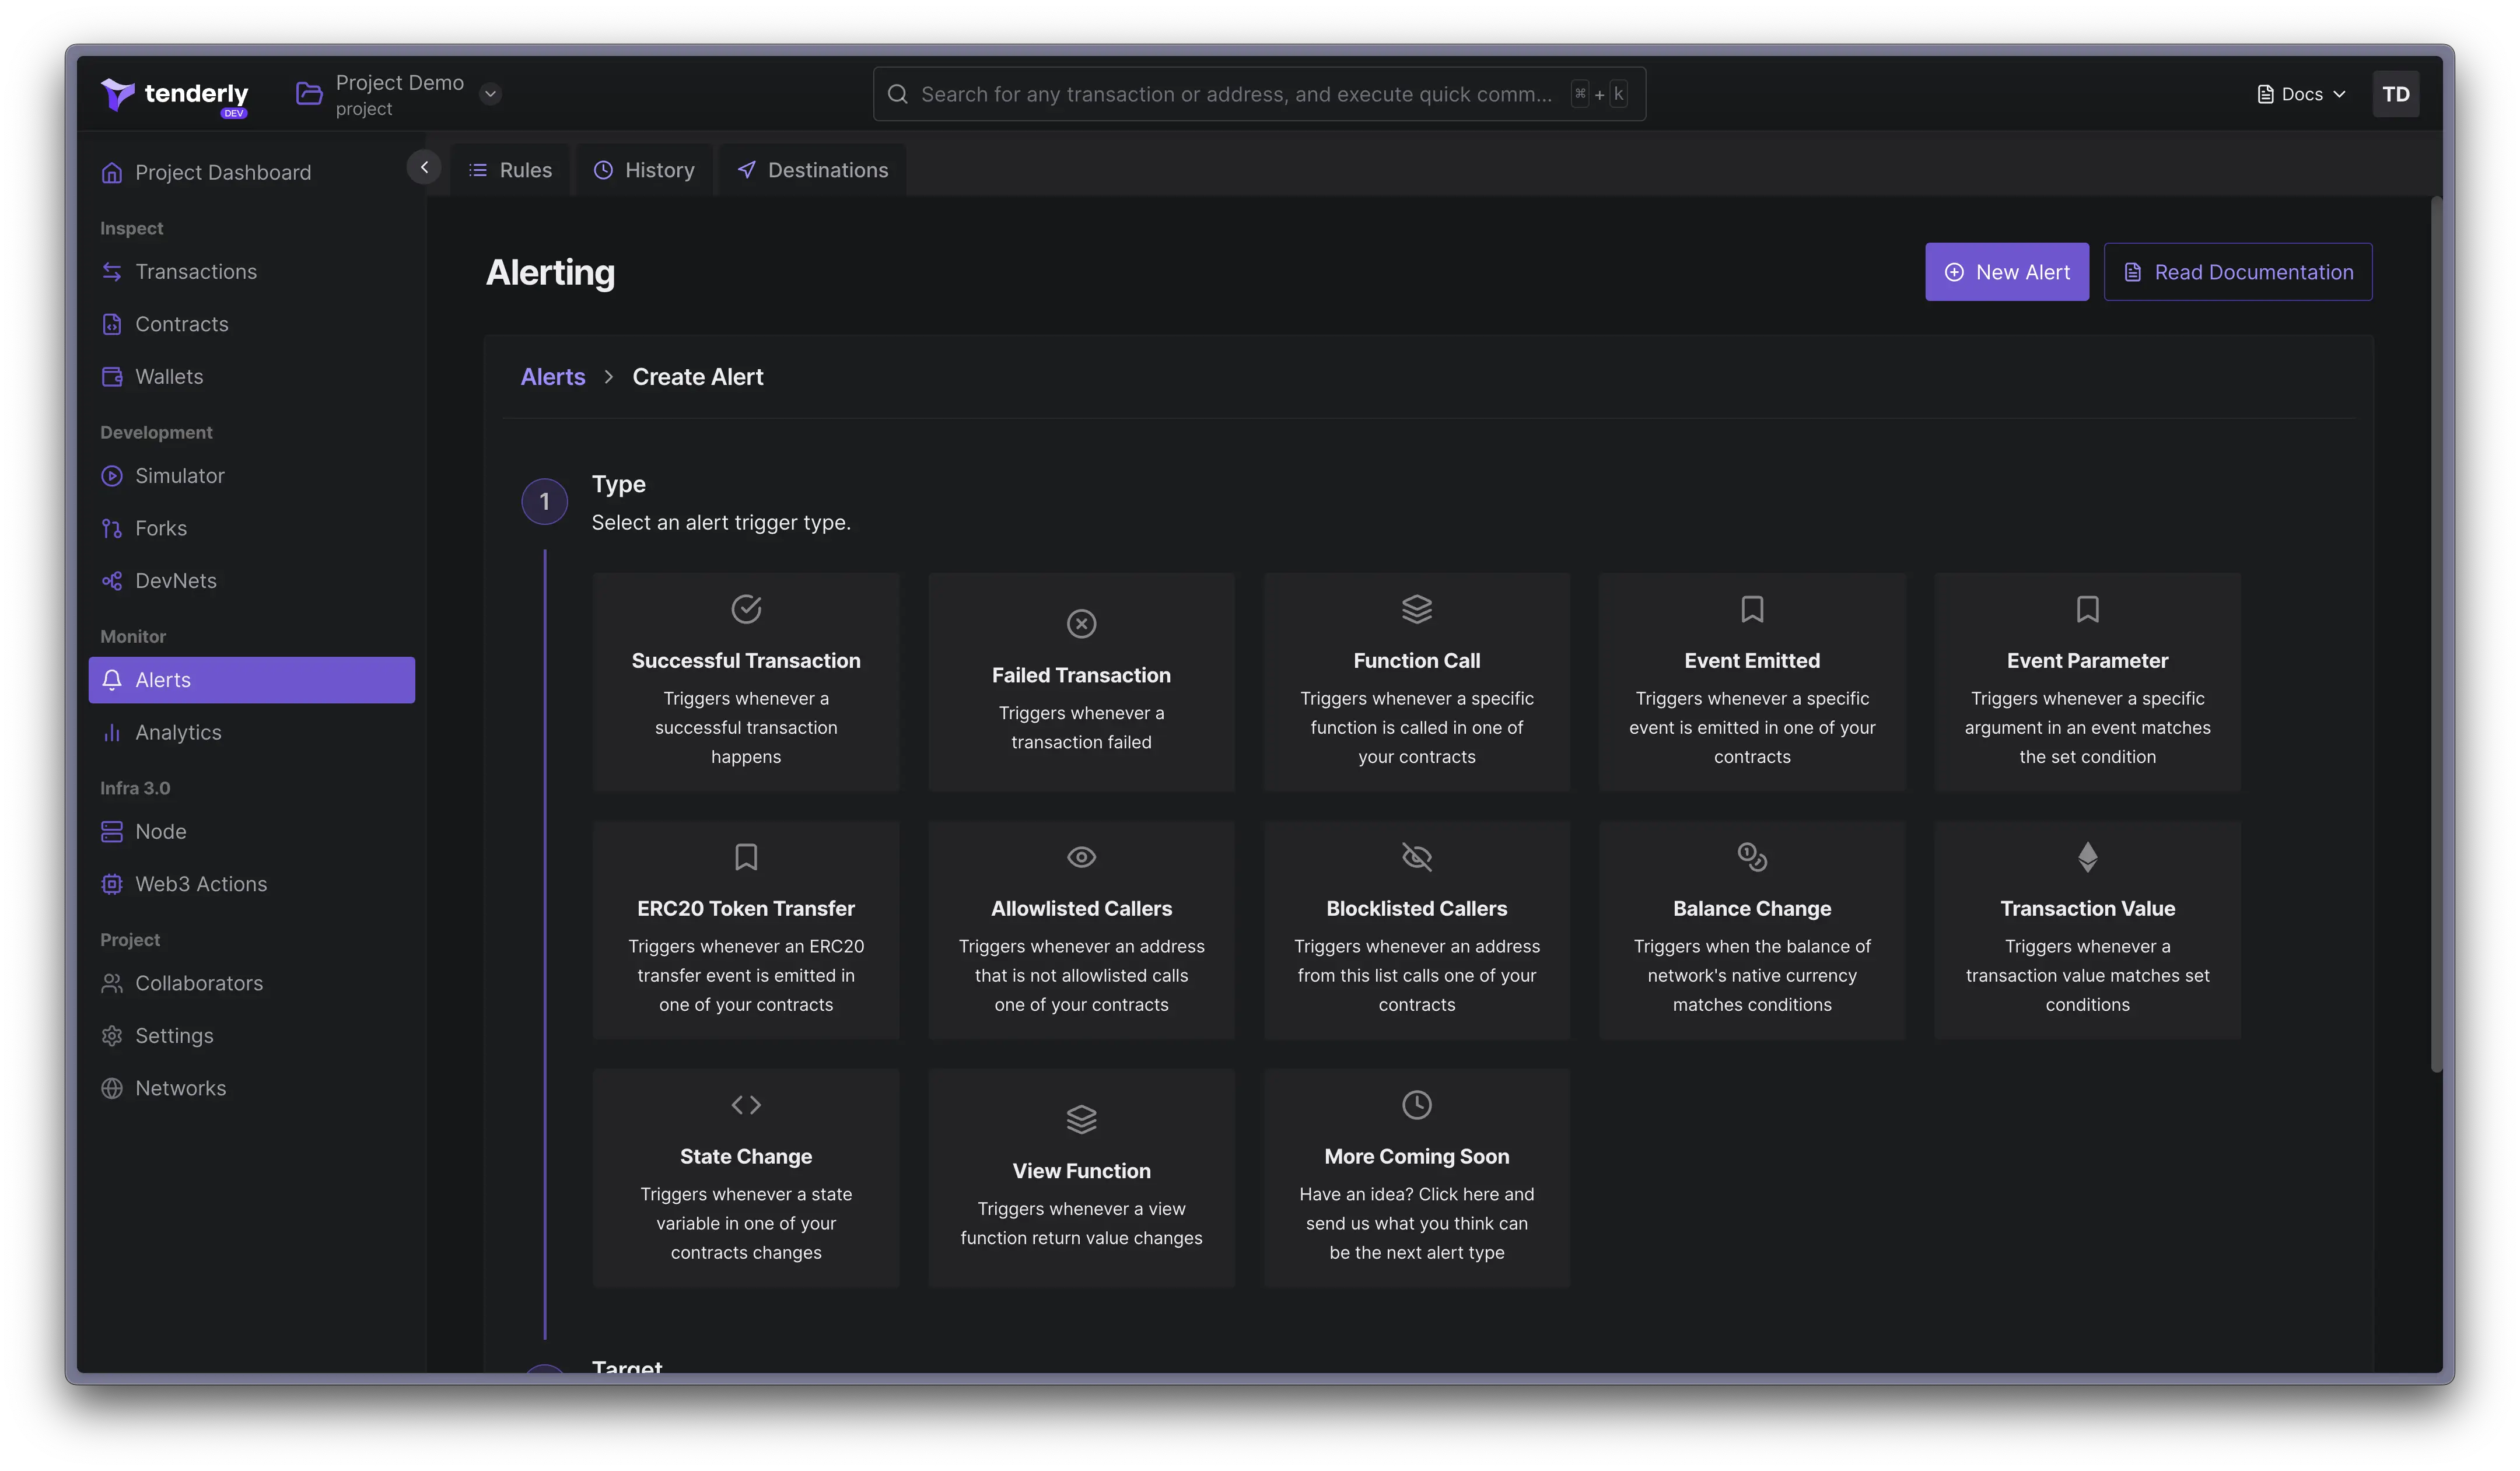Select Event Parameter bookmark icon
This screenshot has width=2520, height=1471.
click(x=2087, y=609)
